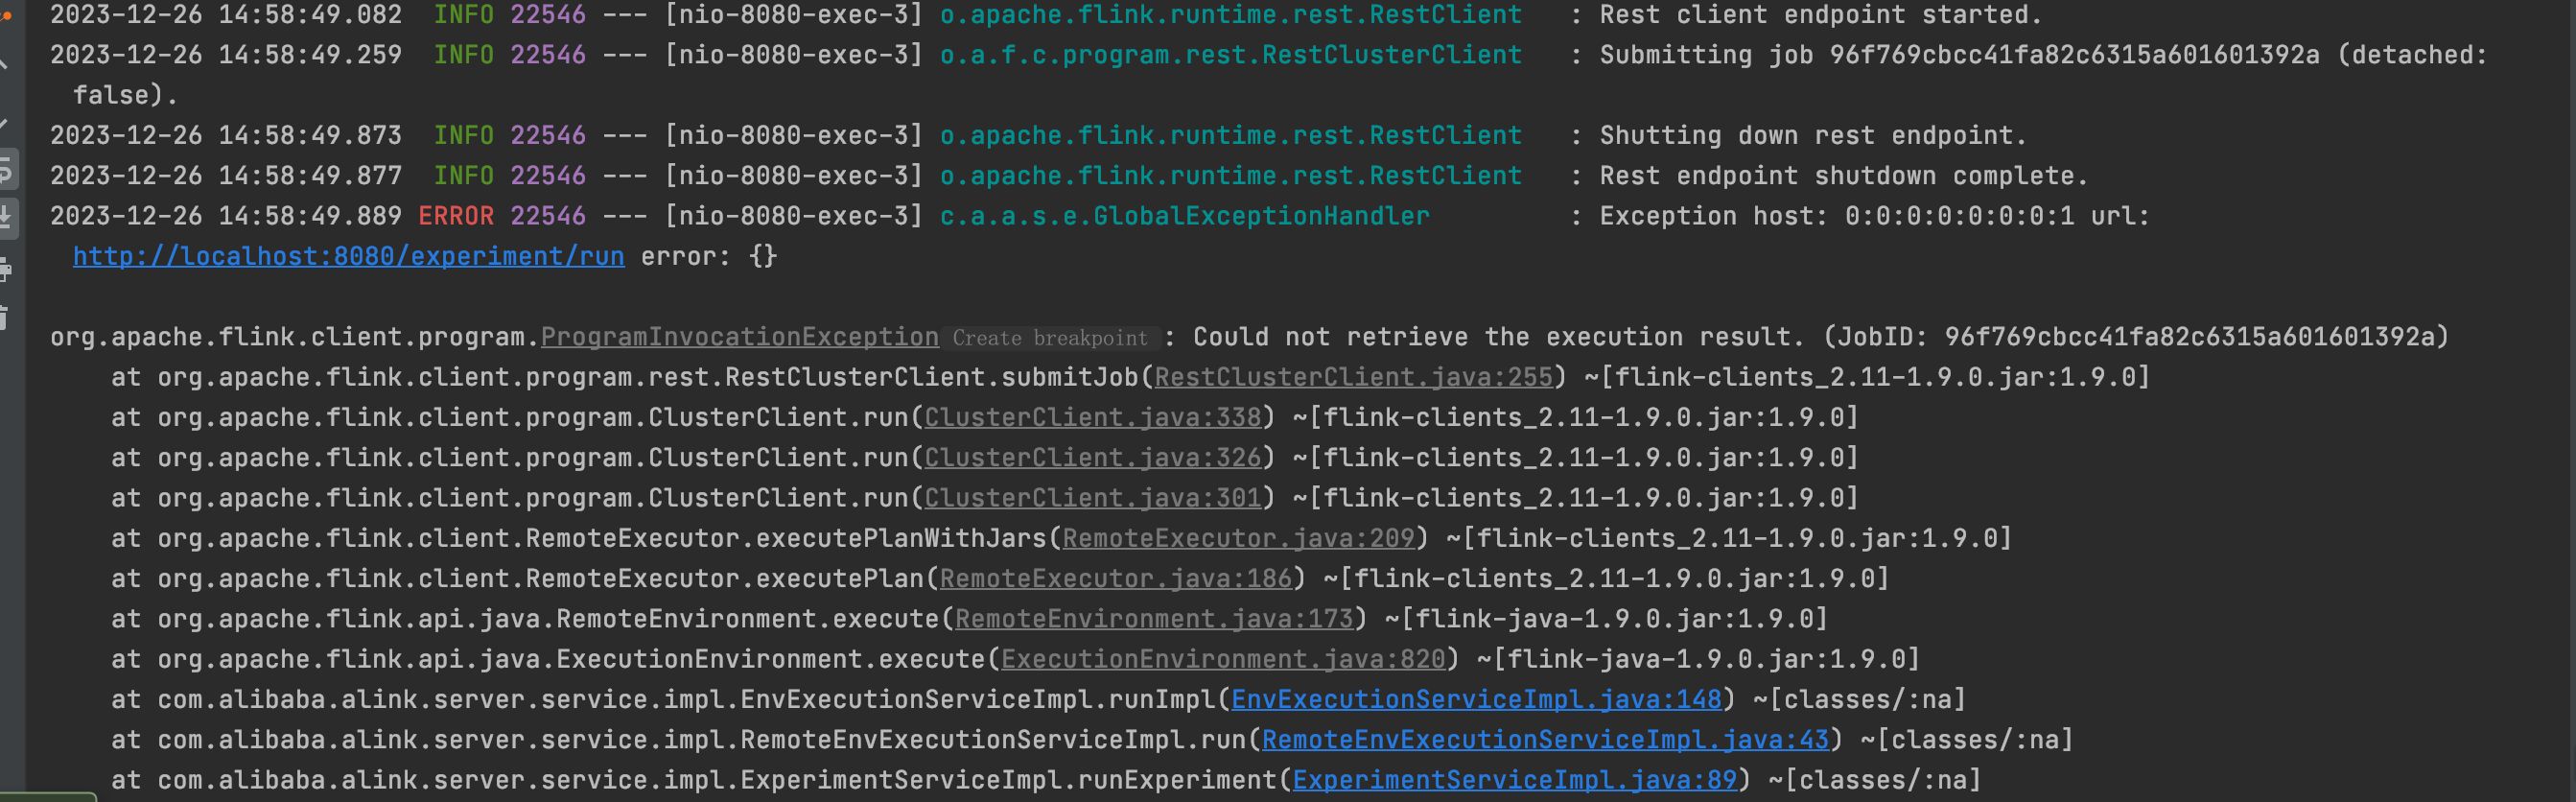The width and height of the screenshot is (2576, 802).
Task: Open RestClusterClient.java:255 stack trace link
Action: coord(1353,377)
